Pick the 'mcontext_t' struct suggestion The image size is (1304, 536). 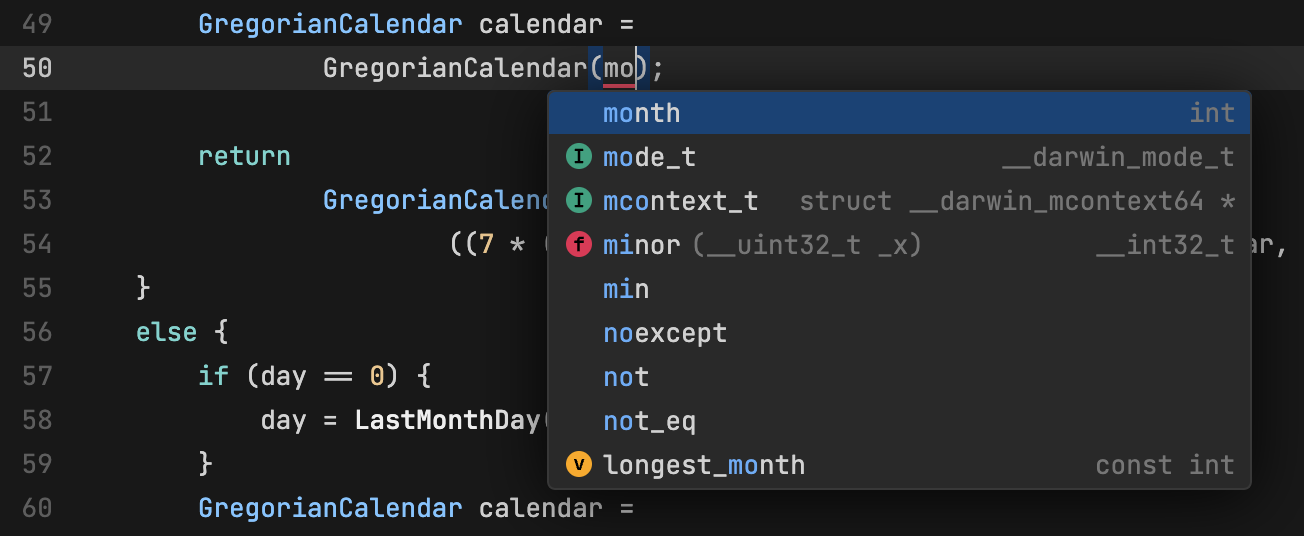tap(680, 201)
